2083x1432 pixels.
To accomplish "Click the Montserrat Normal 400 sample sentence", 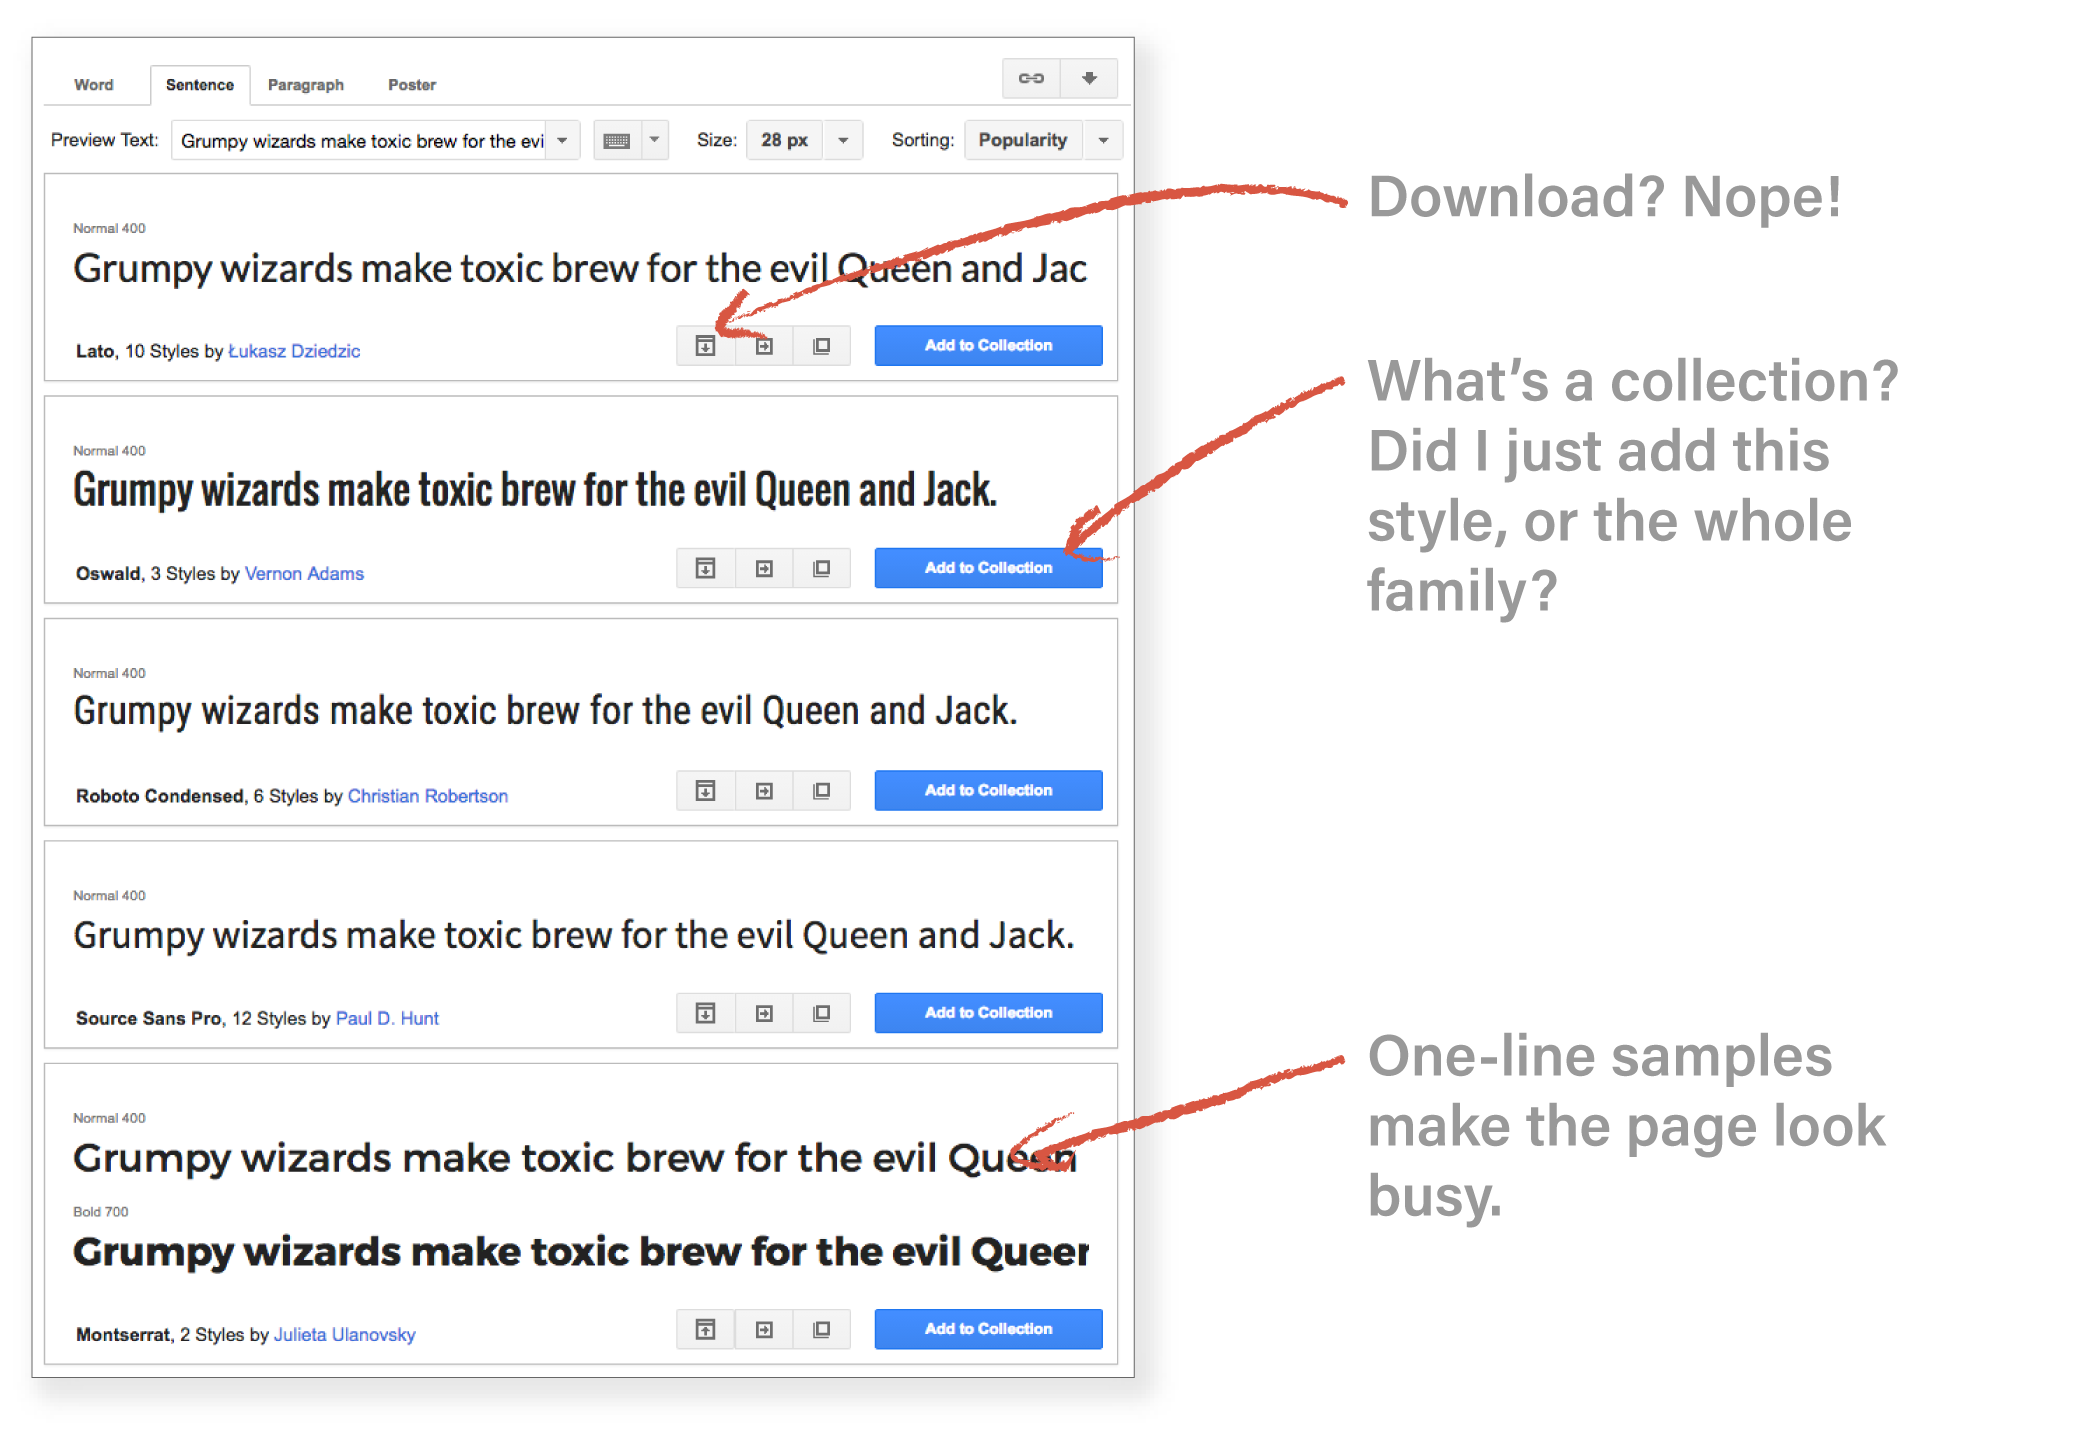I will click(575, 1159).
